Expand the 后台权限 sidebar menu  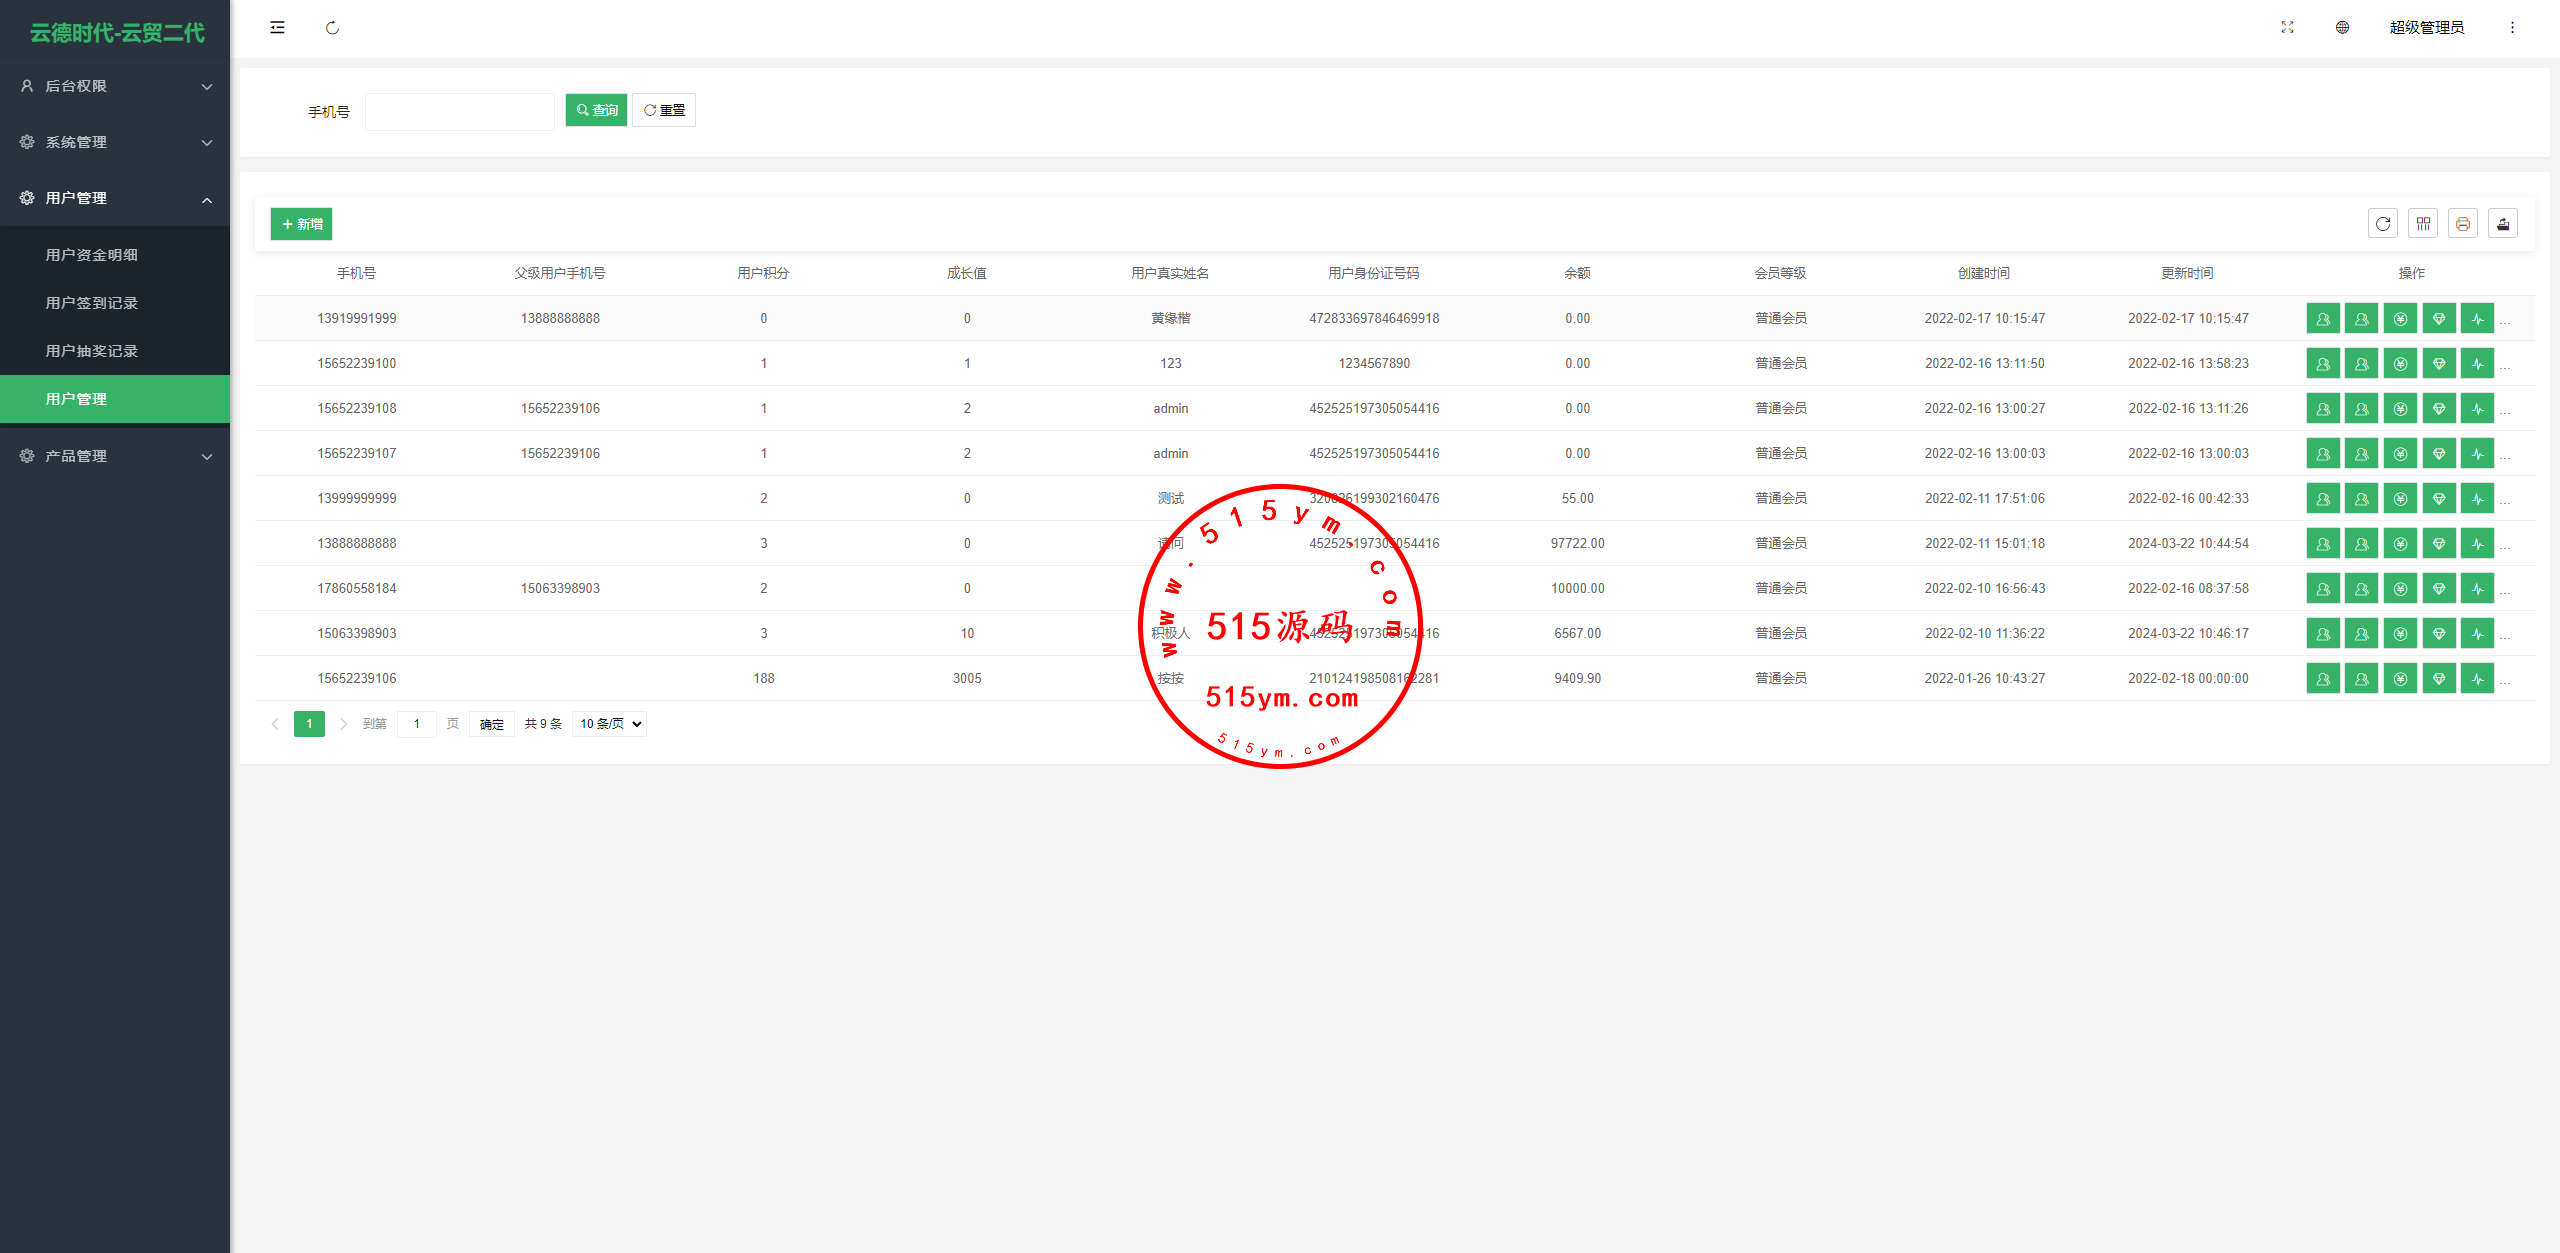(115, 86)
